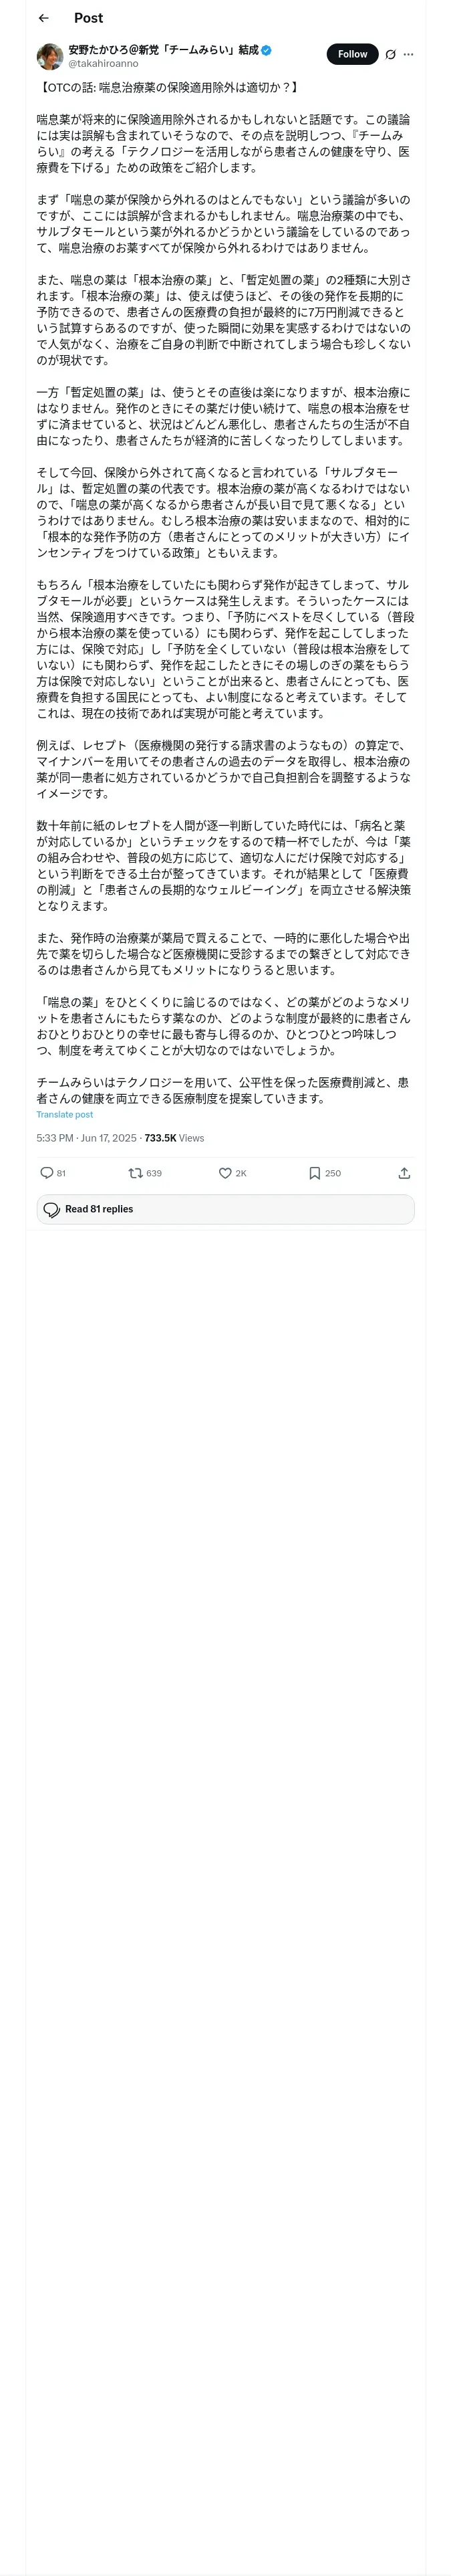
Task: Click the reply speech bubble icon
Action: (46, 1173)
